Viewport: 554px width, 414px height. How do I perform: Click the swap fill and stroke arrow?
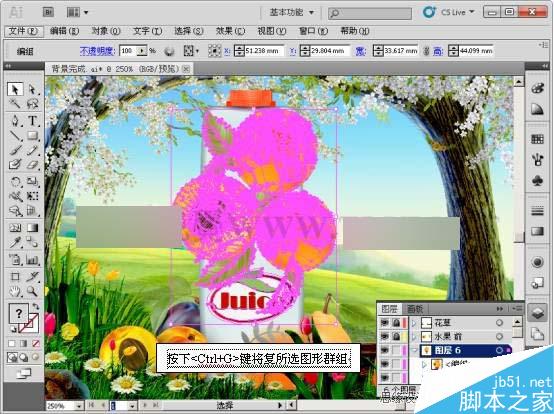(36, 306)
